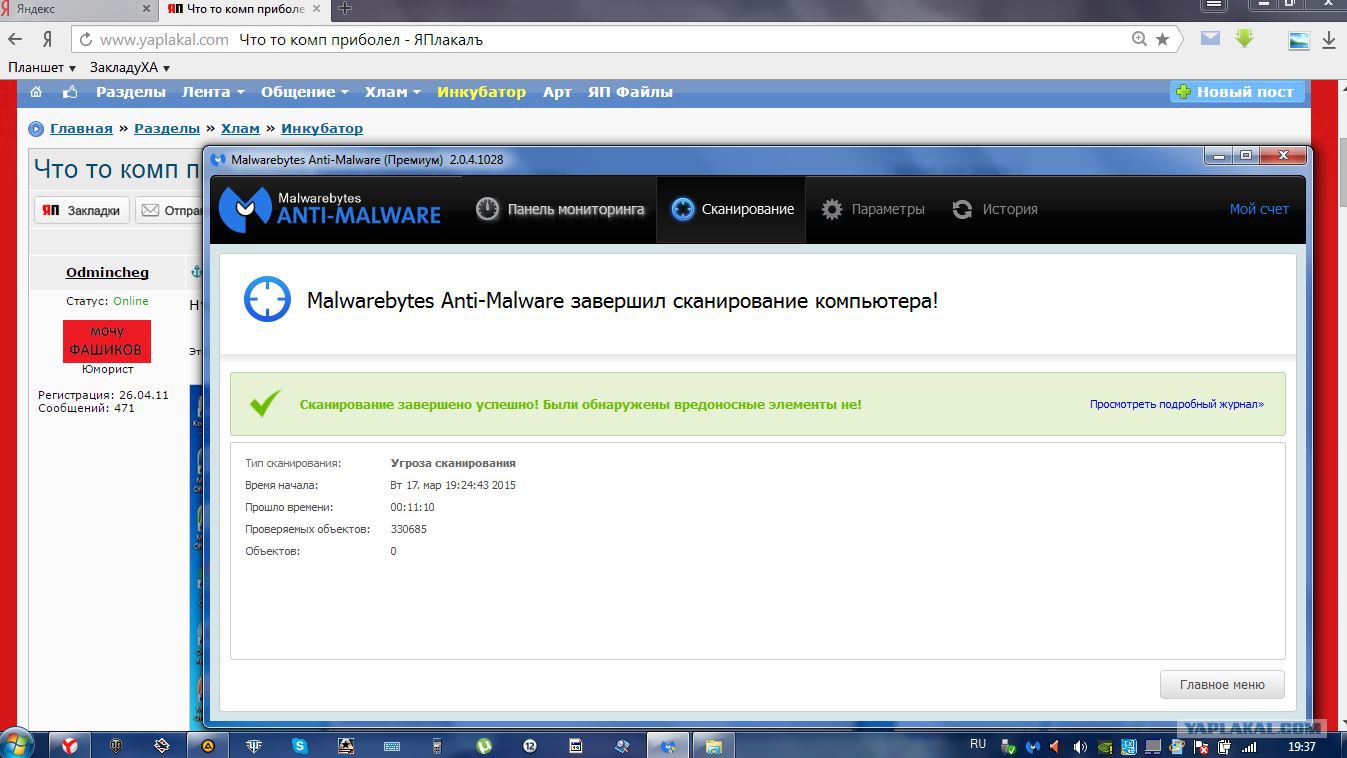The width and height of the screenshot is (1347, 758).
Task: Open История tab in Malwarebytes
Action: (x=994, y=209)
